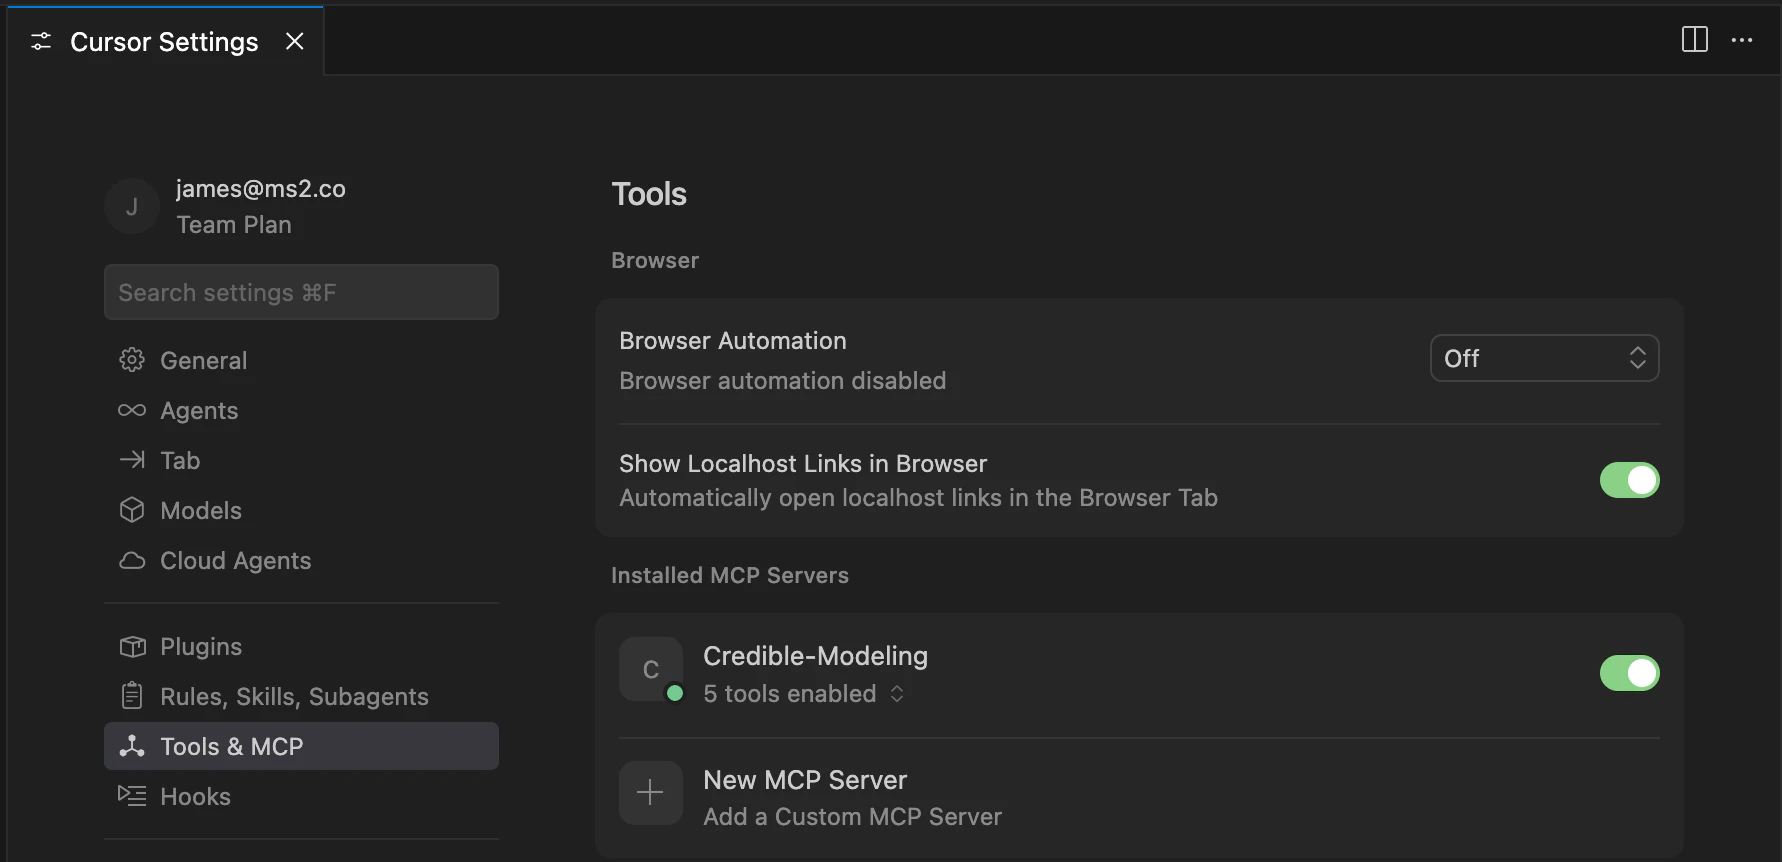Click the Tools & MCP node icon
Screen dimensions: 1782x862
[132, 746]
